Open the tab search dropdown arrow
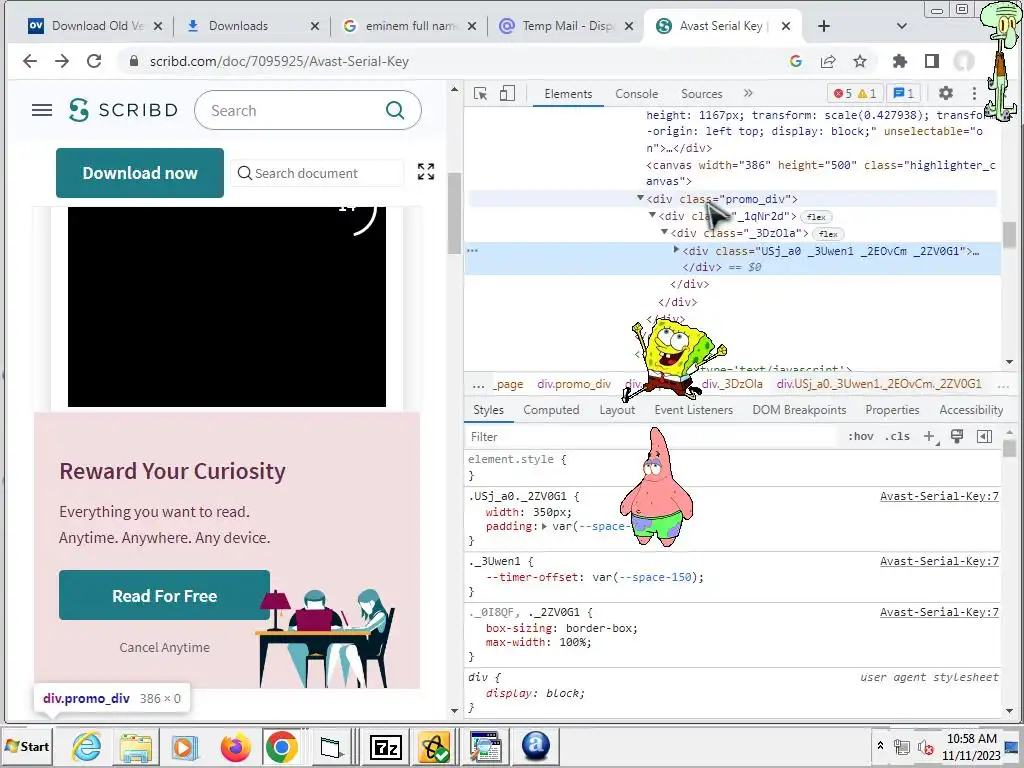1024x768 pixels. [901, 25]
